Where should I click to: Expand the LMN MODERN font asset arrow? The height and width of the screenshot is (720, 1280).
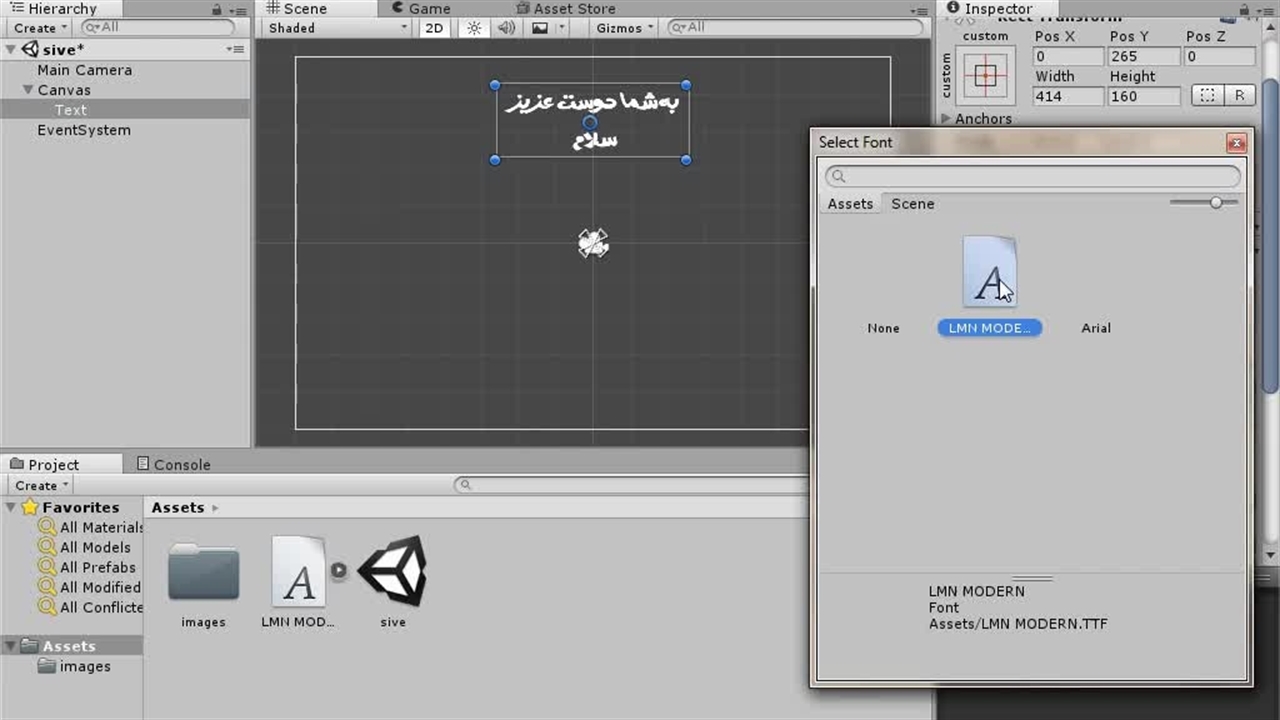point(339,570)
